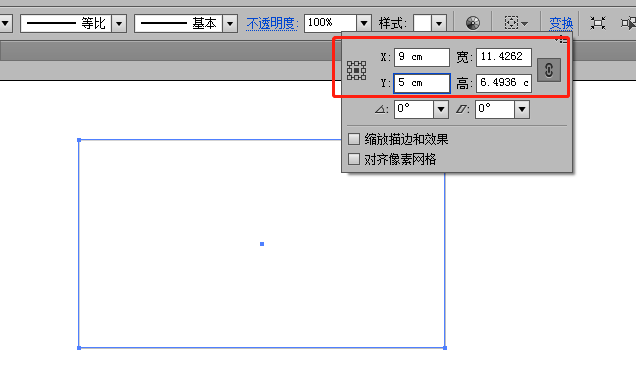Click the shear angle field showing 0°
Image resolution: width=636 pixels, height=369 pixels.
495,109
